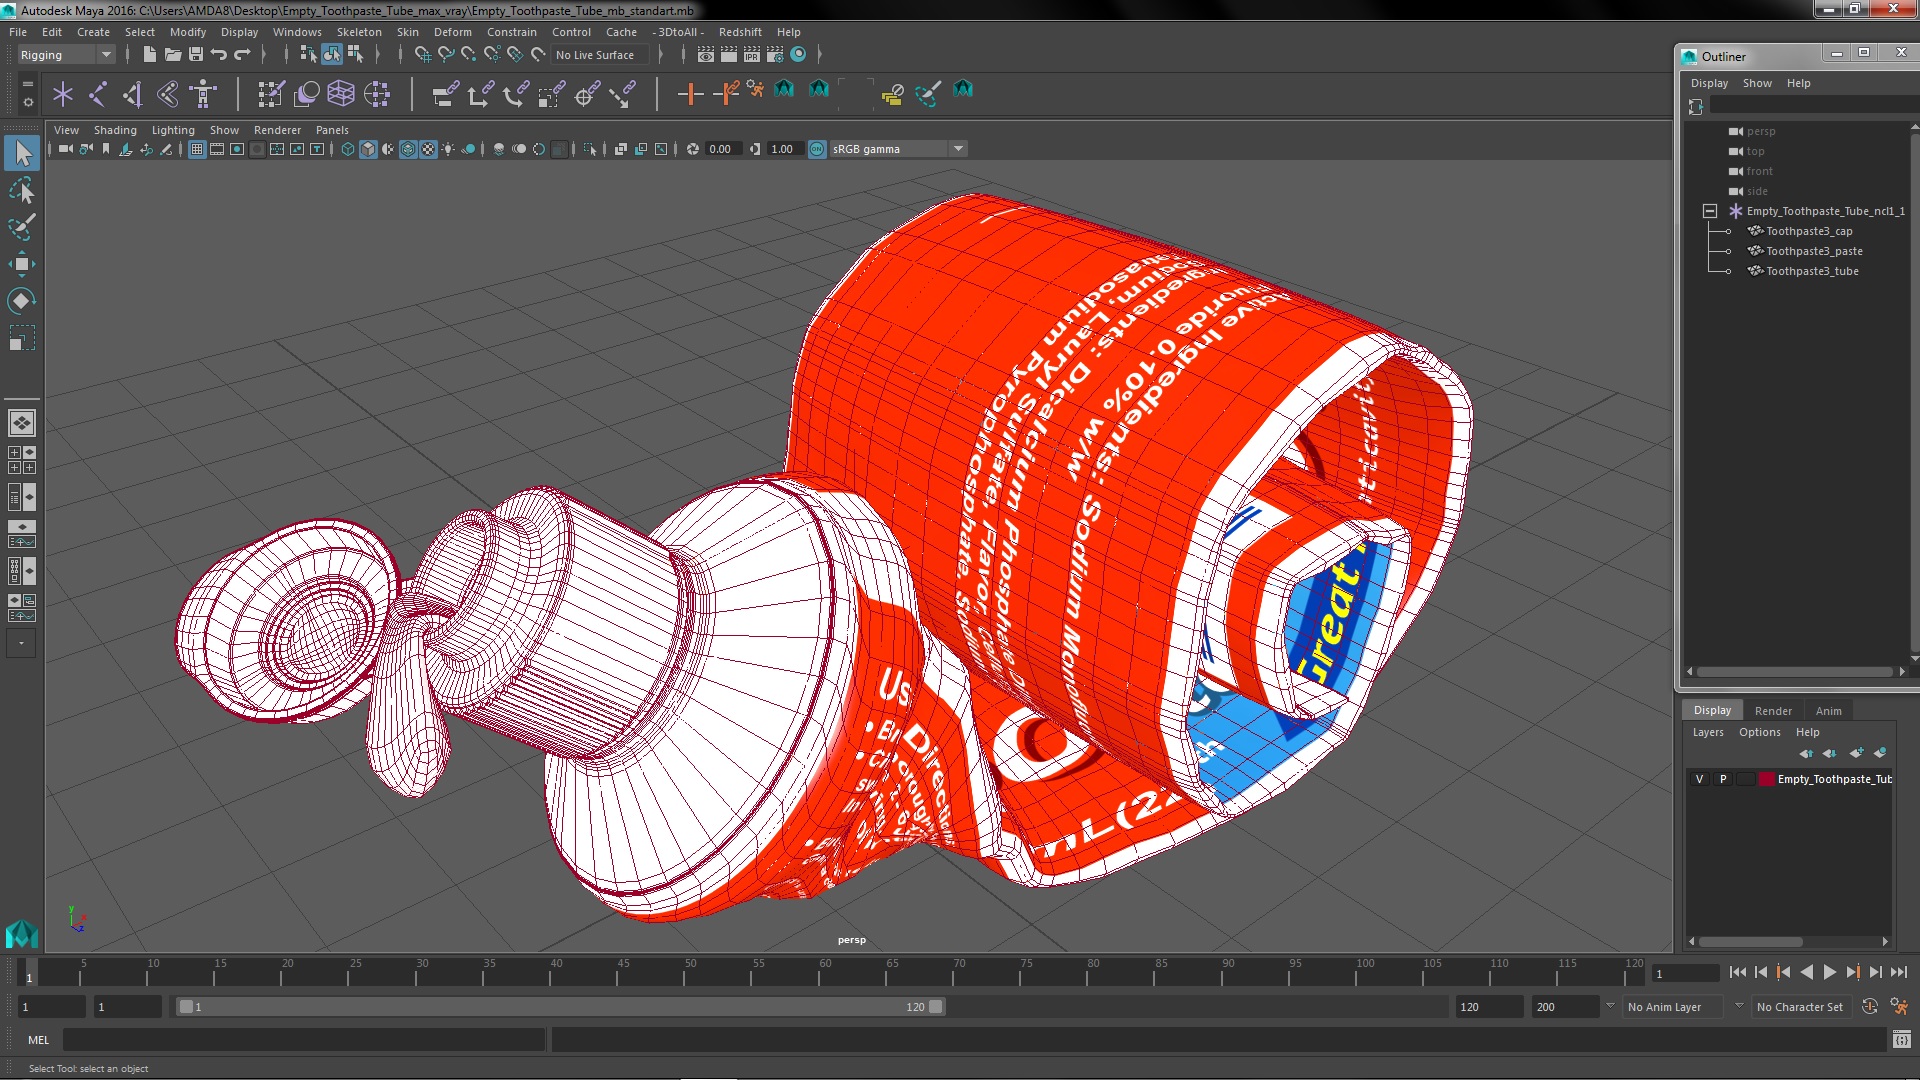The height and width of the screenshot is (1080, 1920).
Task: Click the Undo arrow icon
Action: pos(219,54)
